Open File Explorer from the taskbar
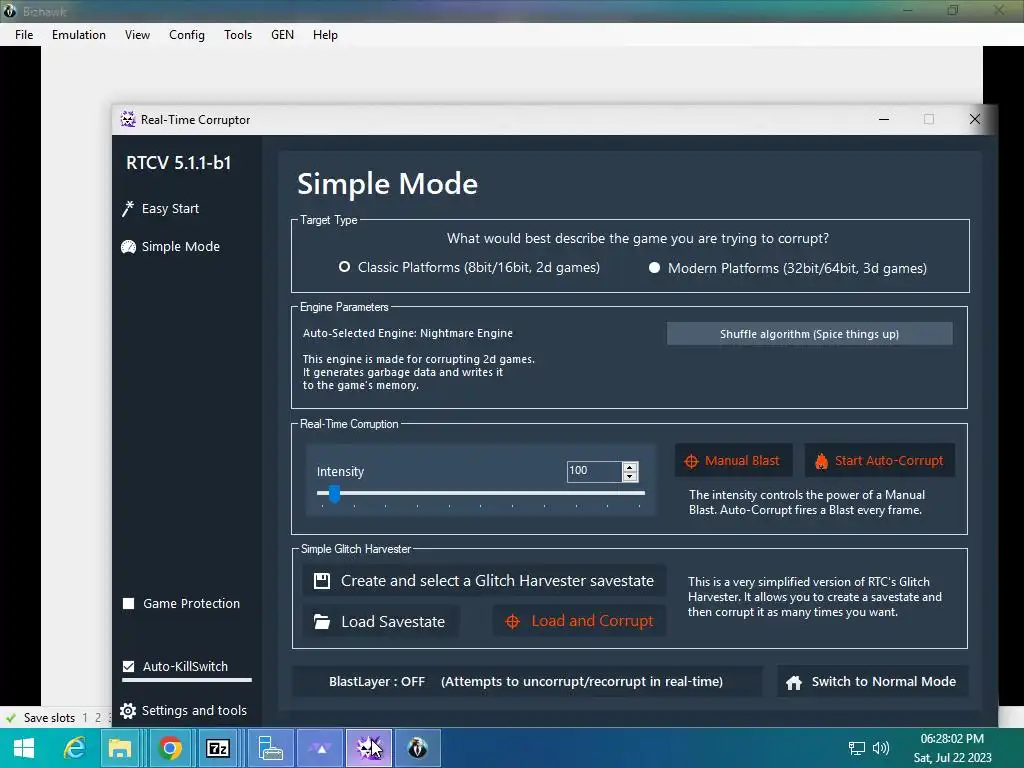1024x768 pixels. [x=120, y=748]
